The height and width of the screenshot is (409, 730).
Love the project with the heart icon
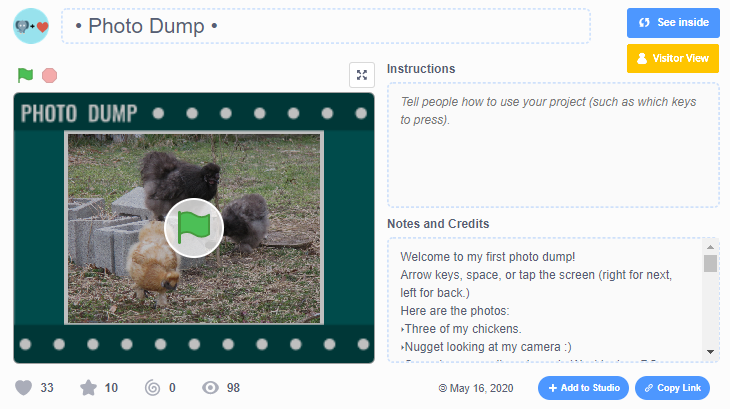[x=24, y=388]
